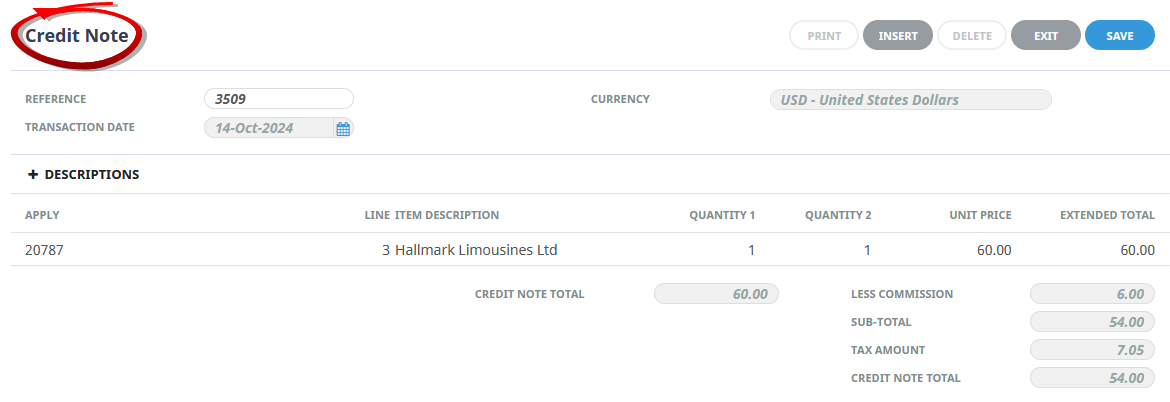
Task: Select the Transaction Date field
Action: tap(268, 128)
